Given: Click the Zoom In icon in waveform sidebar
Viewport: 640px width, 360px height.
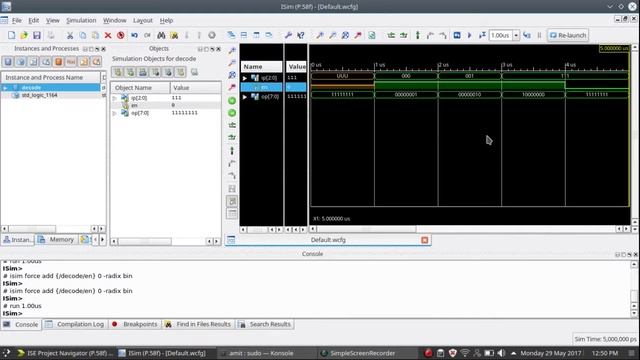Looking at the screenshot, I should pyautogui.click(x=232, y=50).
